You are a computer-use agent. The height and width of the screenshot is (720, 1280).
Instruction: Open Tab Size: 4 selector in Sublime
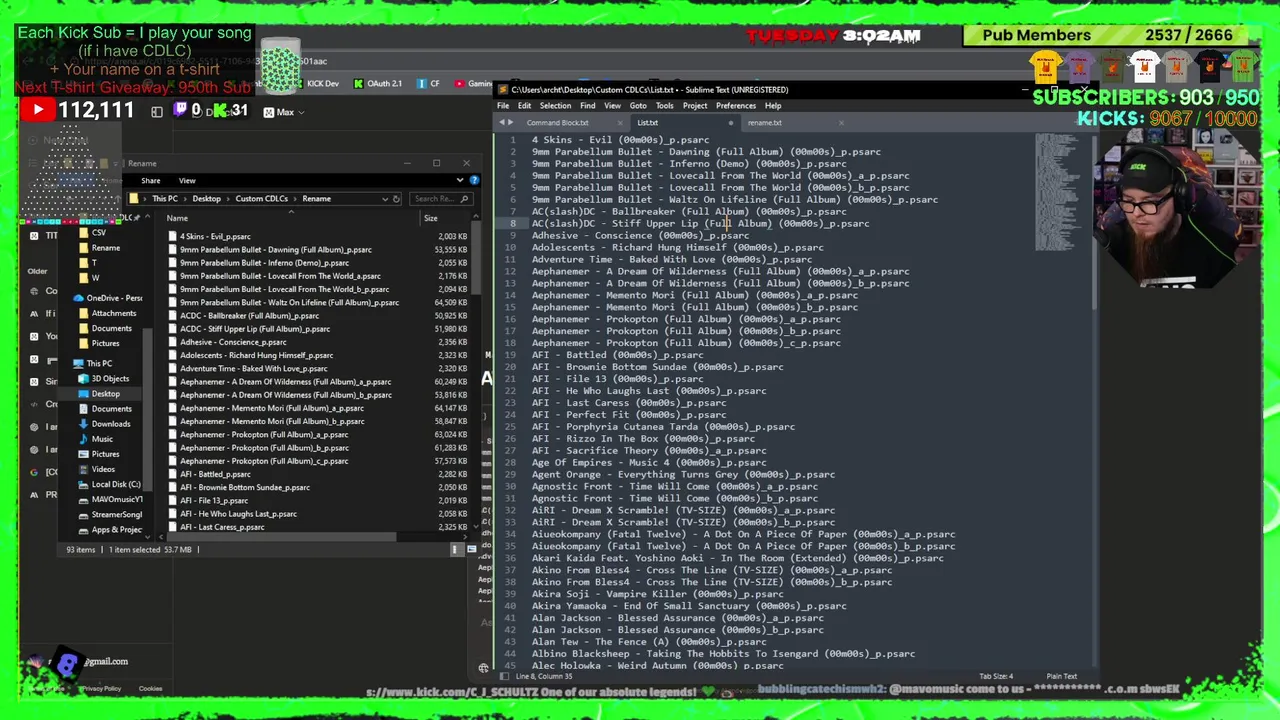(996, 676)
